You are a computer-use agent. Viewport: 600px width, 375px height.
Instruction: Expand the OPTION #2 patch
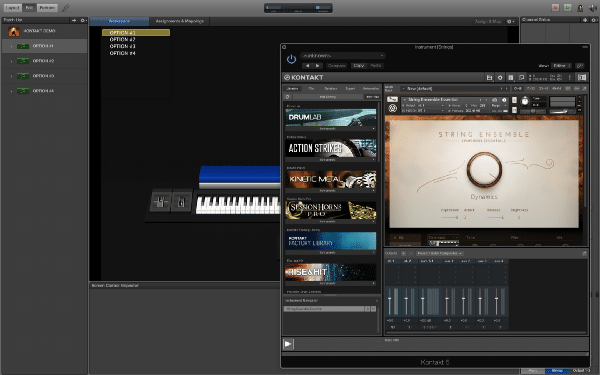point(11,61)
